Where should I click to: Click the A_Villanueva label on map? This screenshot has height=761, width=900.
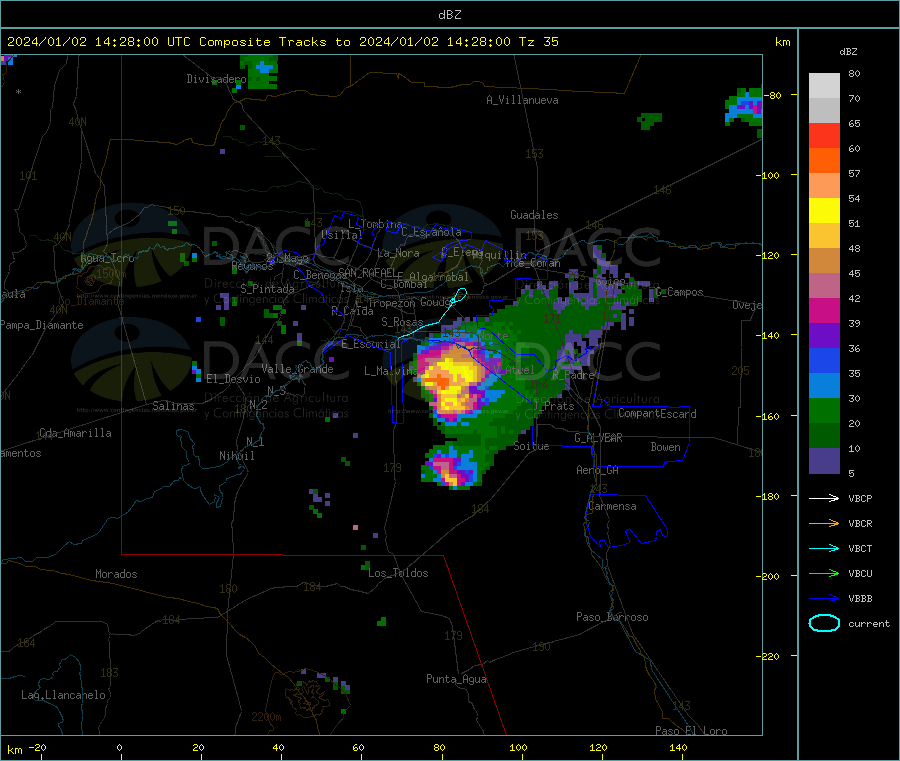pyautogui.click(x=522, y=100)
